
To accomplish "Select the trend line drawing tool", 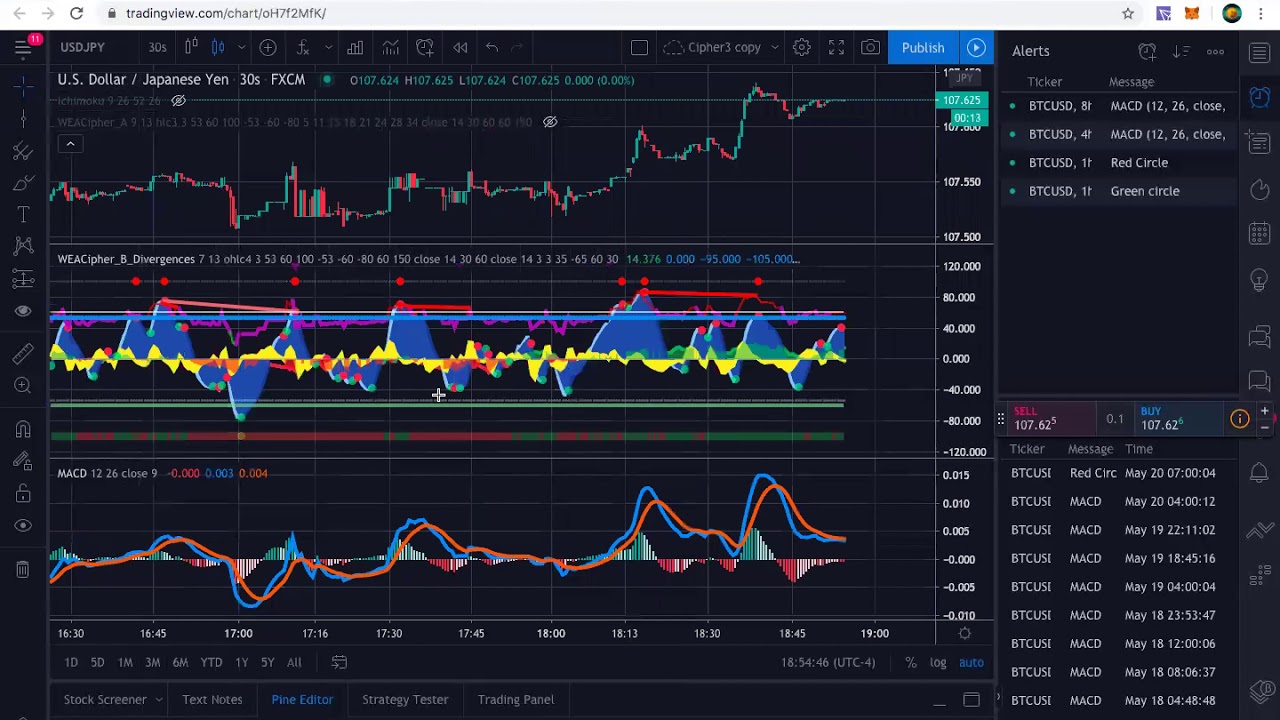I will (x=23, y=152).
